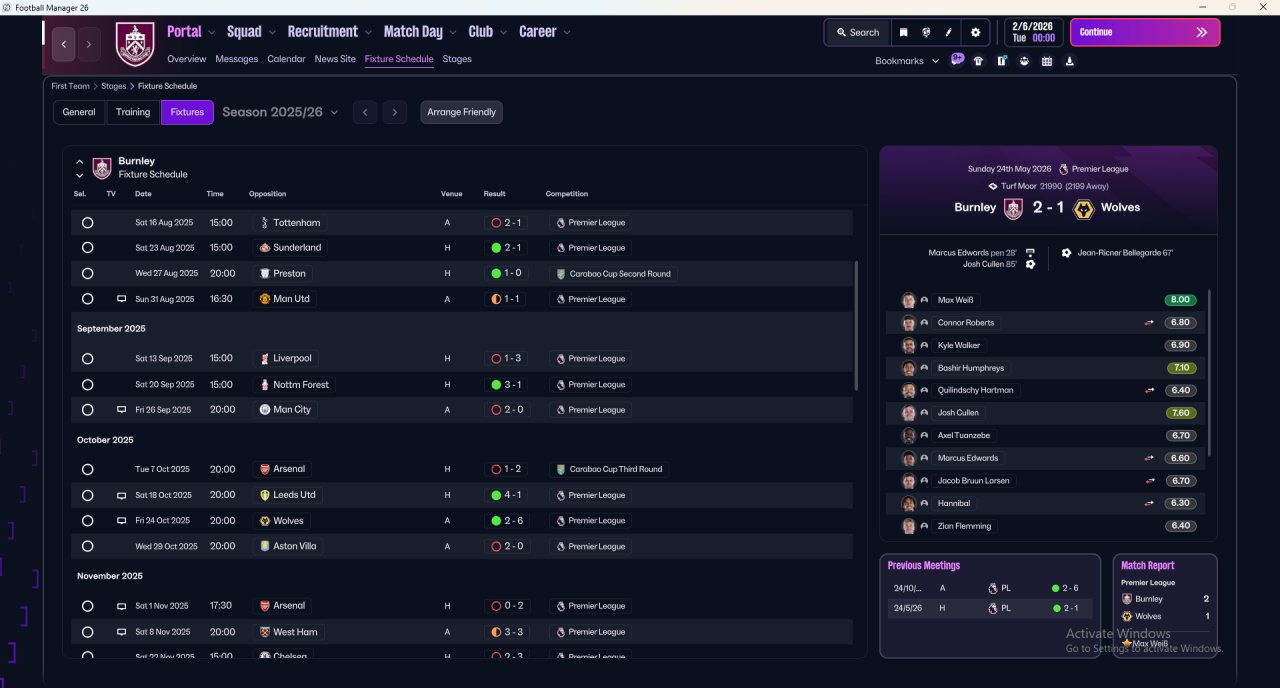Viewport: 1280px width, 688px height.
Task: Go to the next season arrow
Action: 395,112
